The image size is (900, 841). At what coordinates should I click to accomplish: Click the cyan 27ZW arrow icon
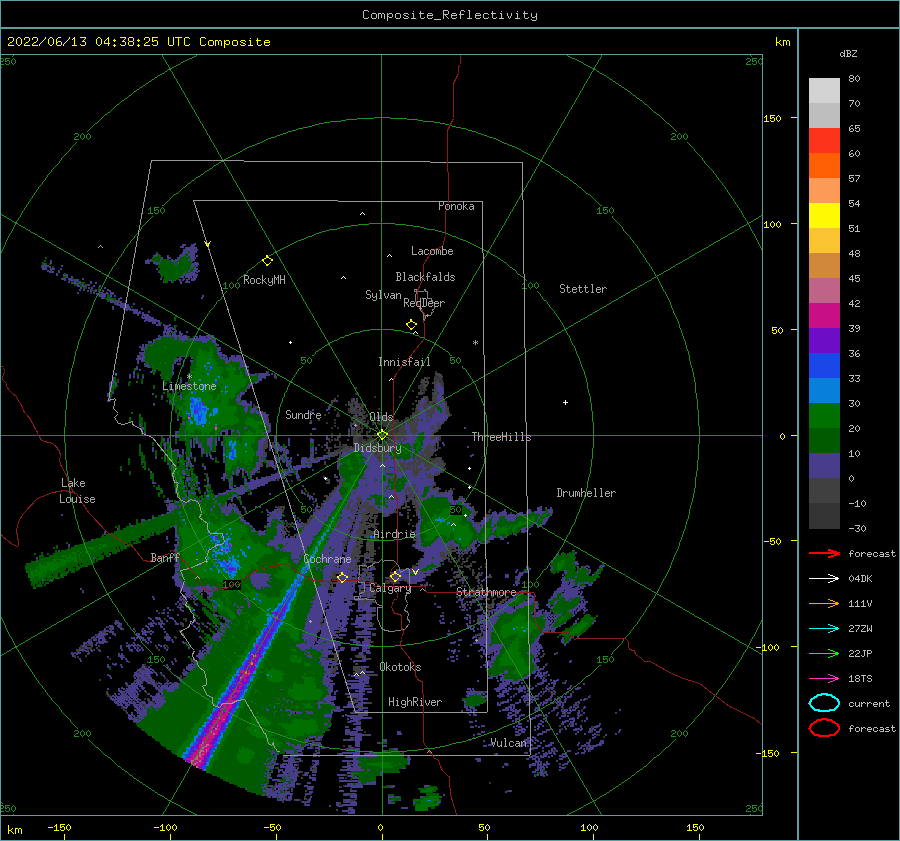(x=824, y=629)
